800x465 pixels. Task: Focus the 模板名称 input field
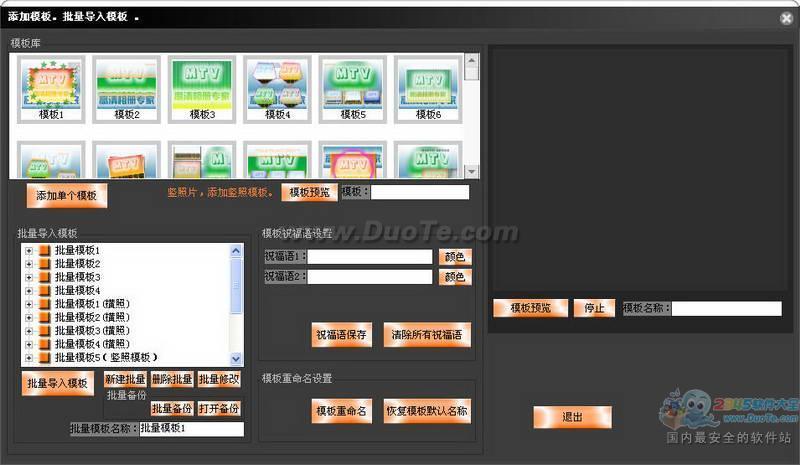coord(727,308)
